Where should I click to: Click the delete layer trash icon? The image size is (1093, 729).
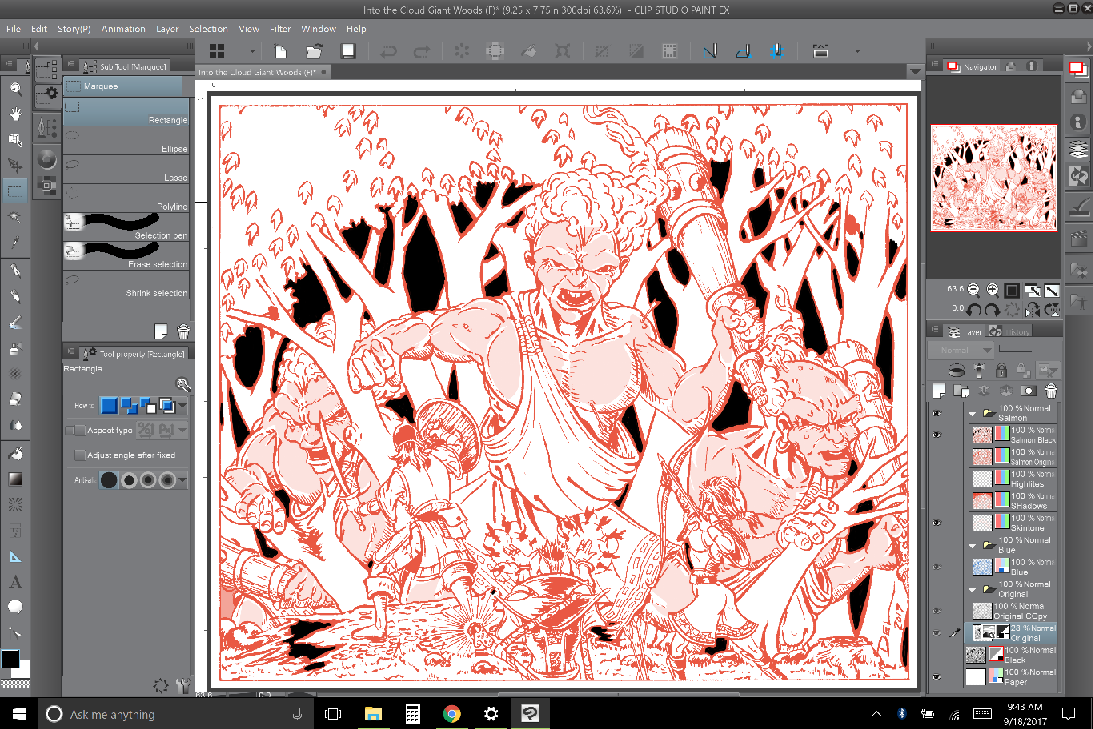[1050, 391]
